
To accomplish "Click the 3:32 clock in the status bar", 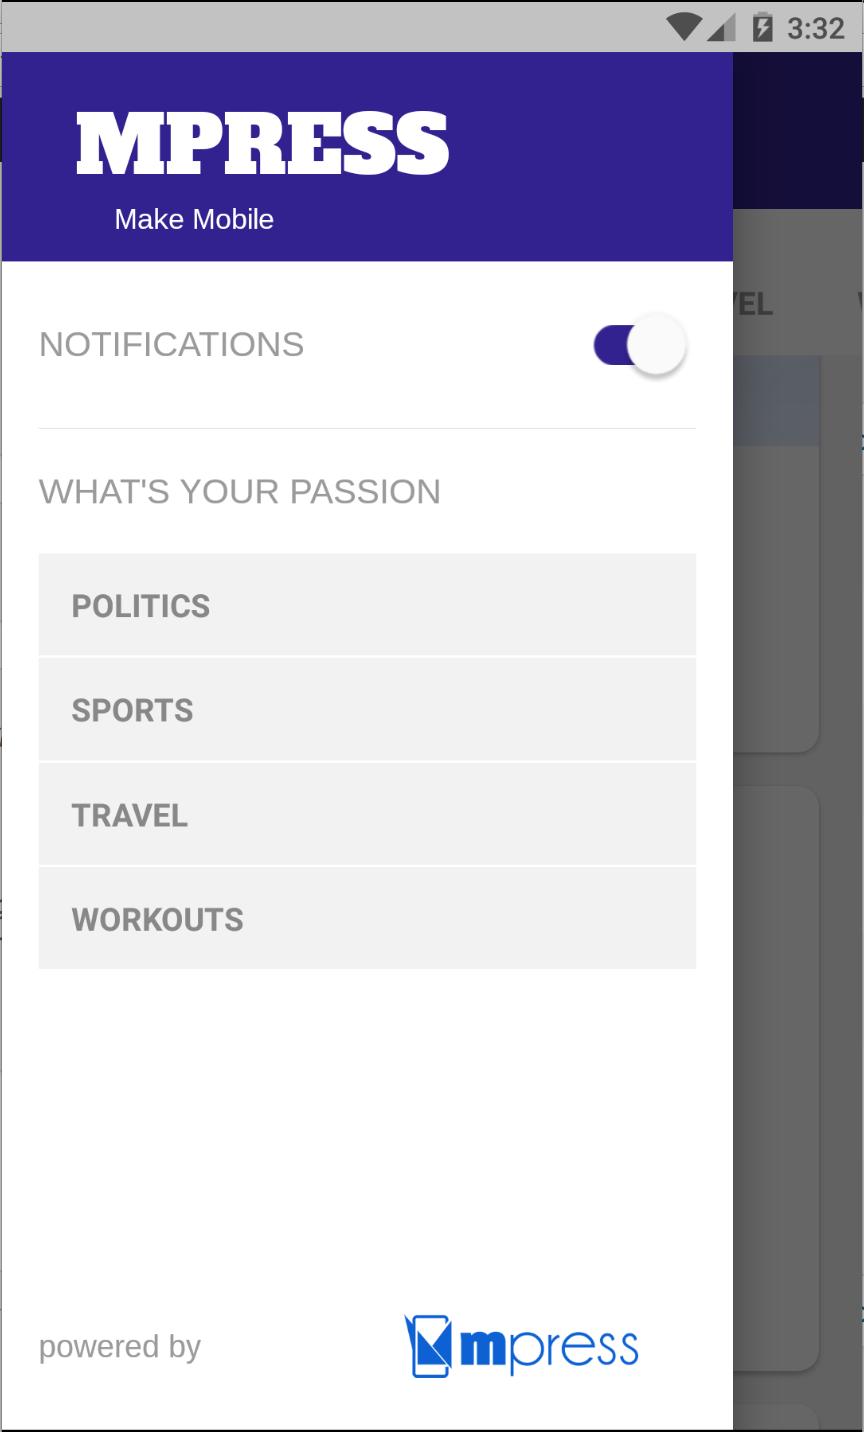I will [816, 28].
